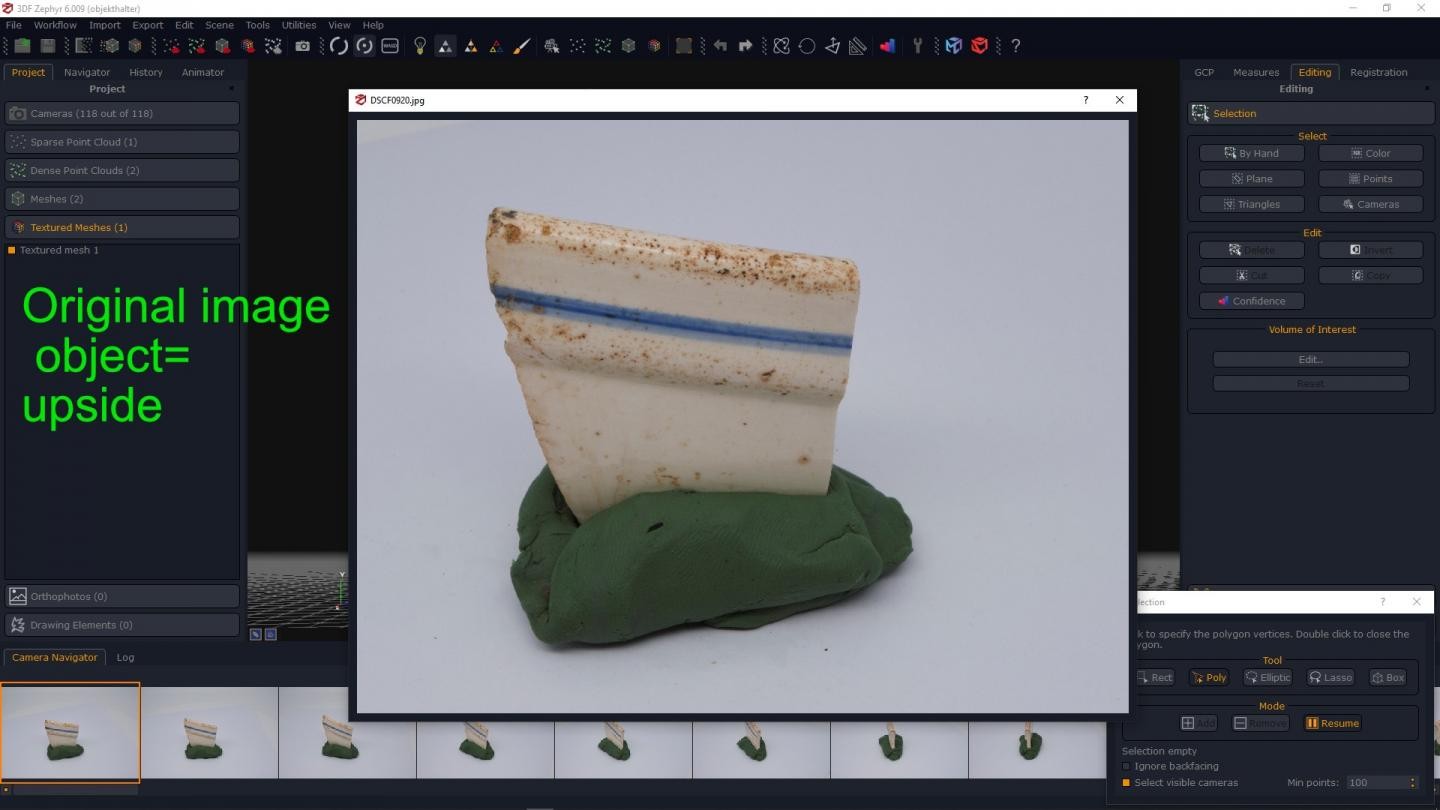
Task: Expand the Dense Point Clouds (2) section
Action: pyautogui.click(x=122, y=170)
